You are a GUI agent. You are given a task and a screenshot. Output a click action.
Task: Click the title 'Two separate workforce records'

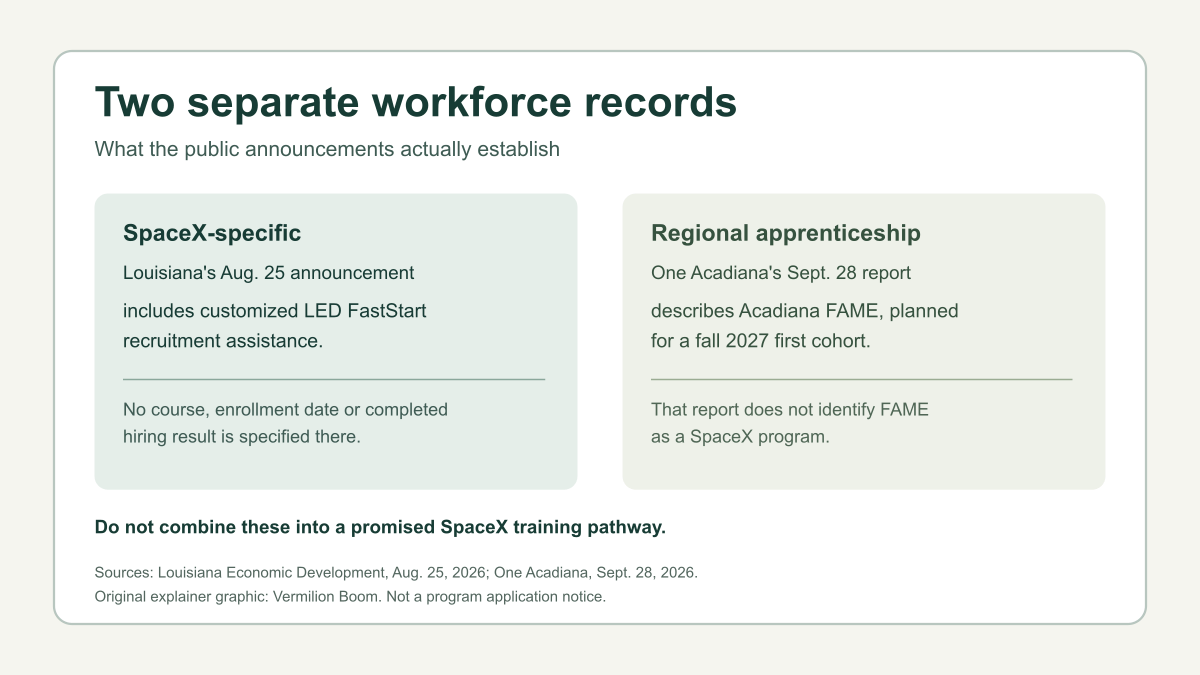click(416, 103)
